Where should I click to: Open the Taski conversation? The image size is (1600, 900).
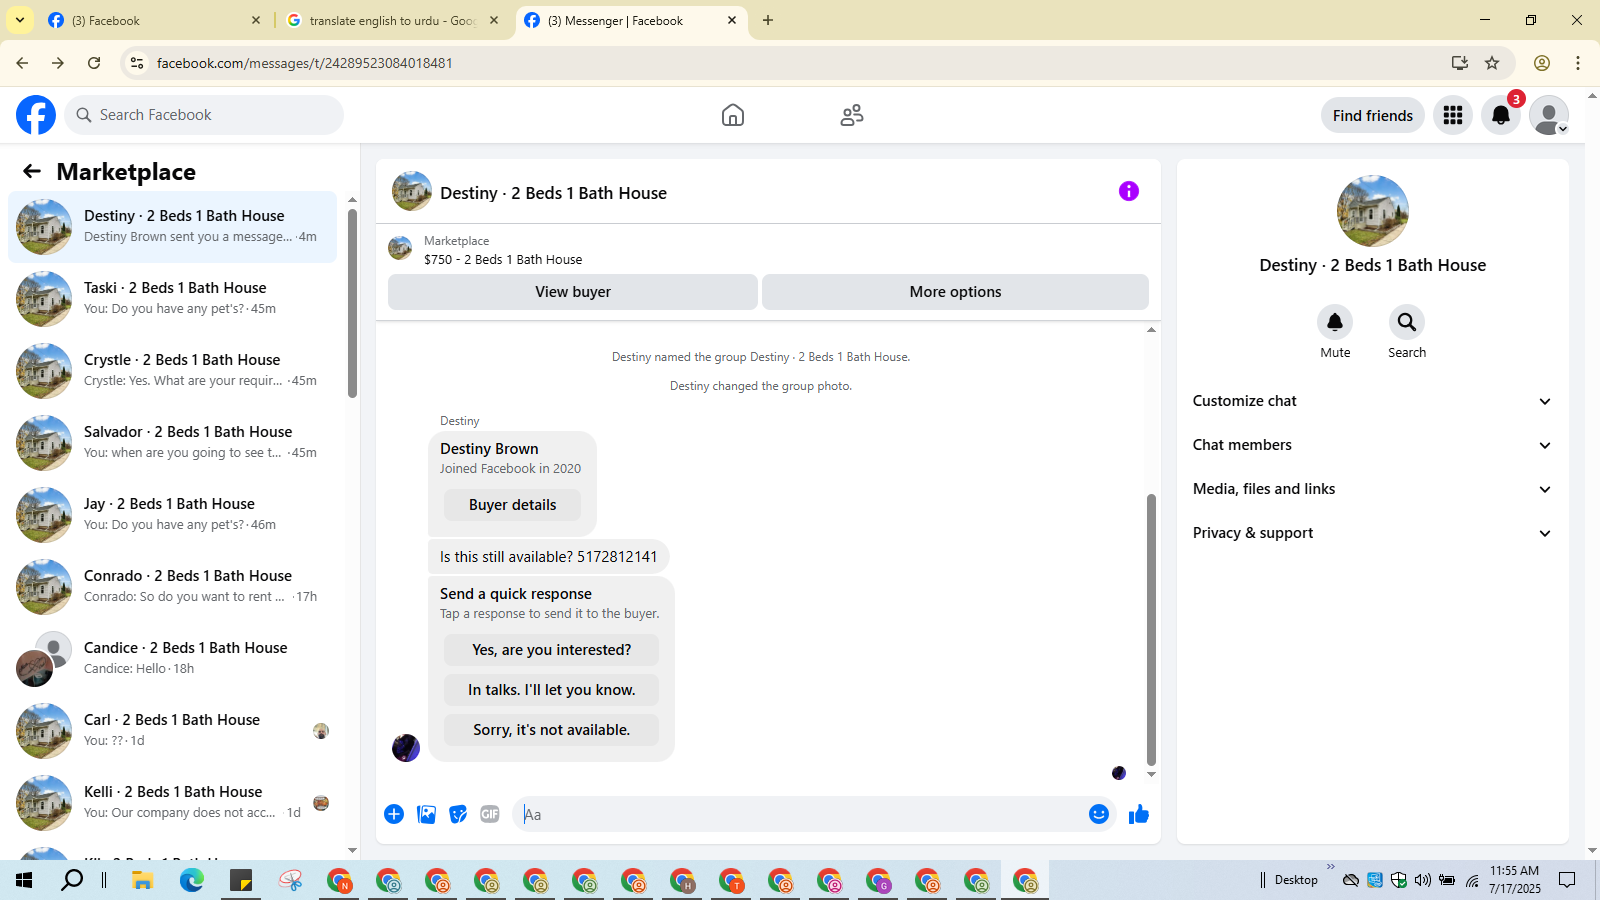[x=173, y=299]
